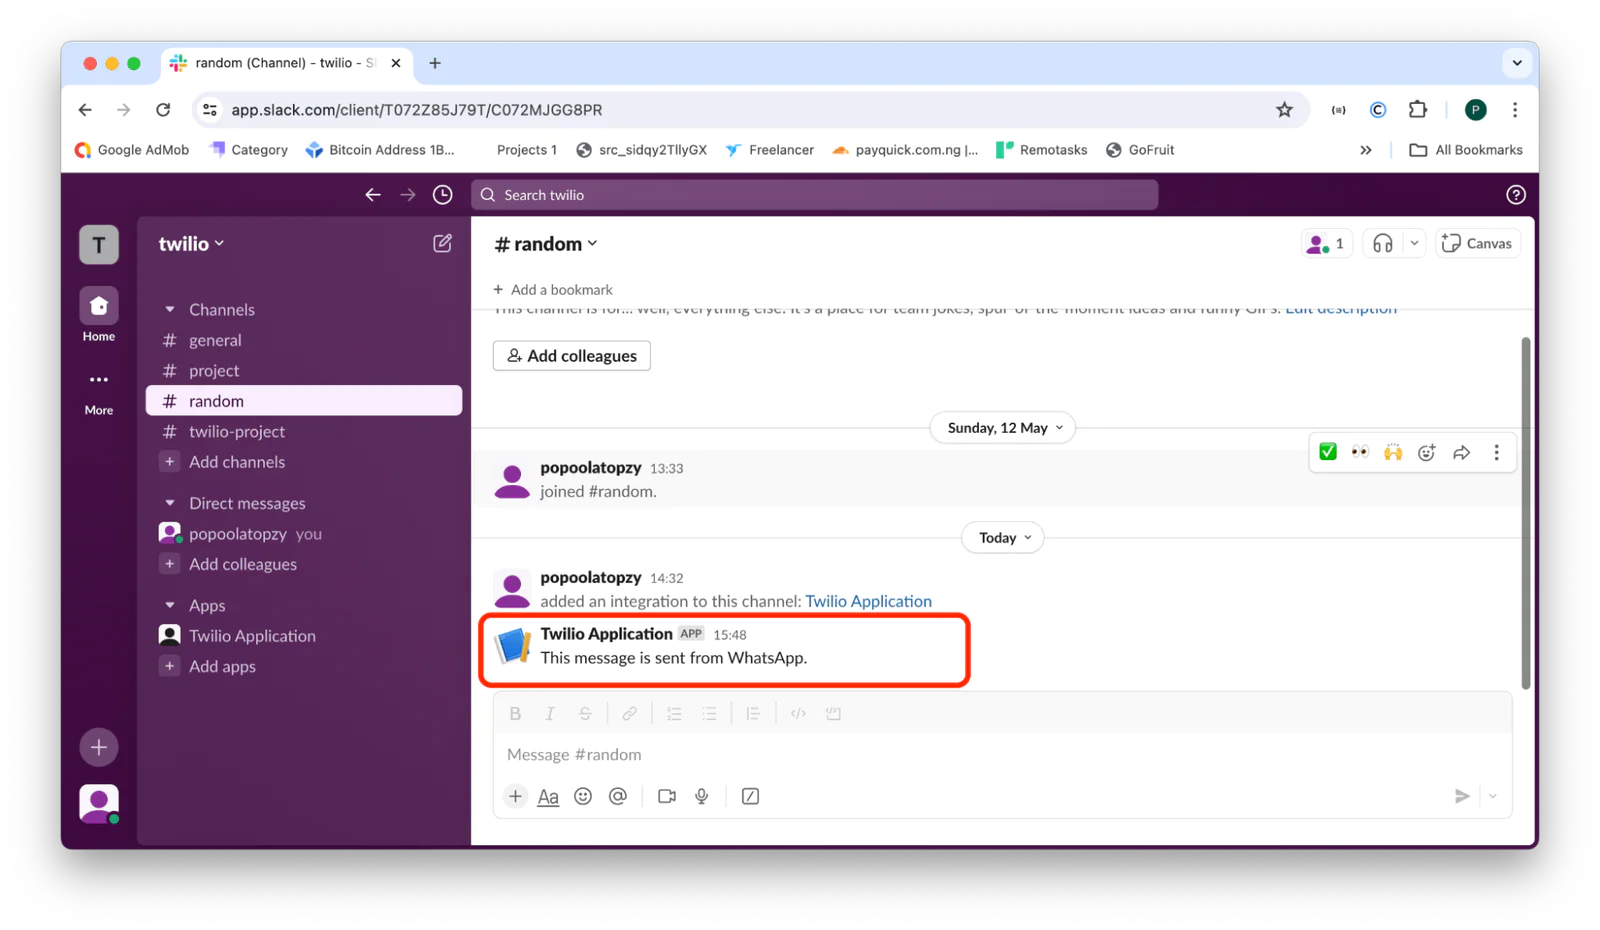React with the white check mark emoji
This screenshot has height=930, width=1600.
[x=1328, y=452]
